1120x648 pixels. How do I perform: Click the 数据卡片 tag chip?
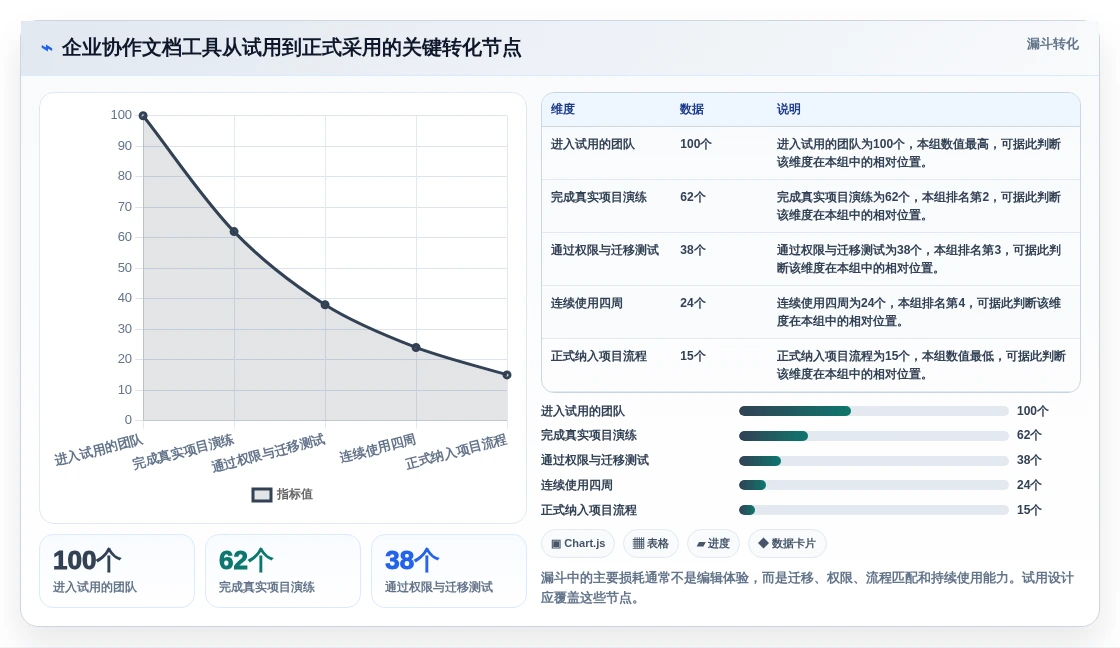tap(787, 544)
